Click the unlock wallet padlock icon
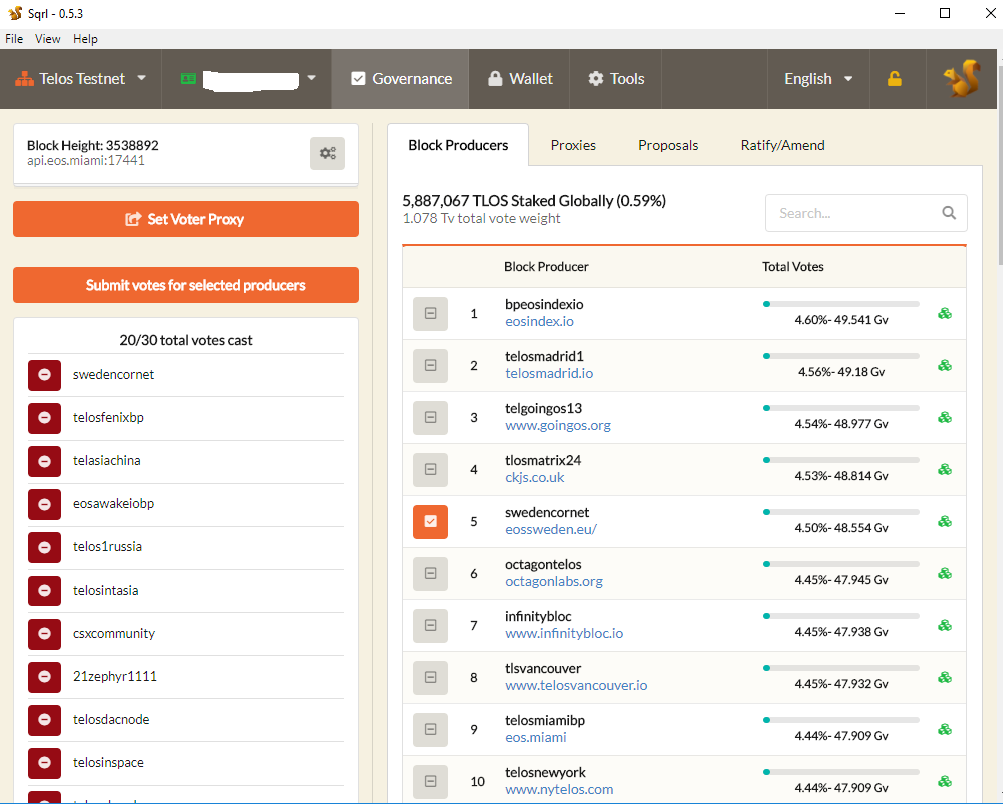1003x804 pixels. click(894, 79)
